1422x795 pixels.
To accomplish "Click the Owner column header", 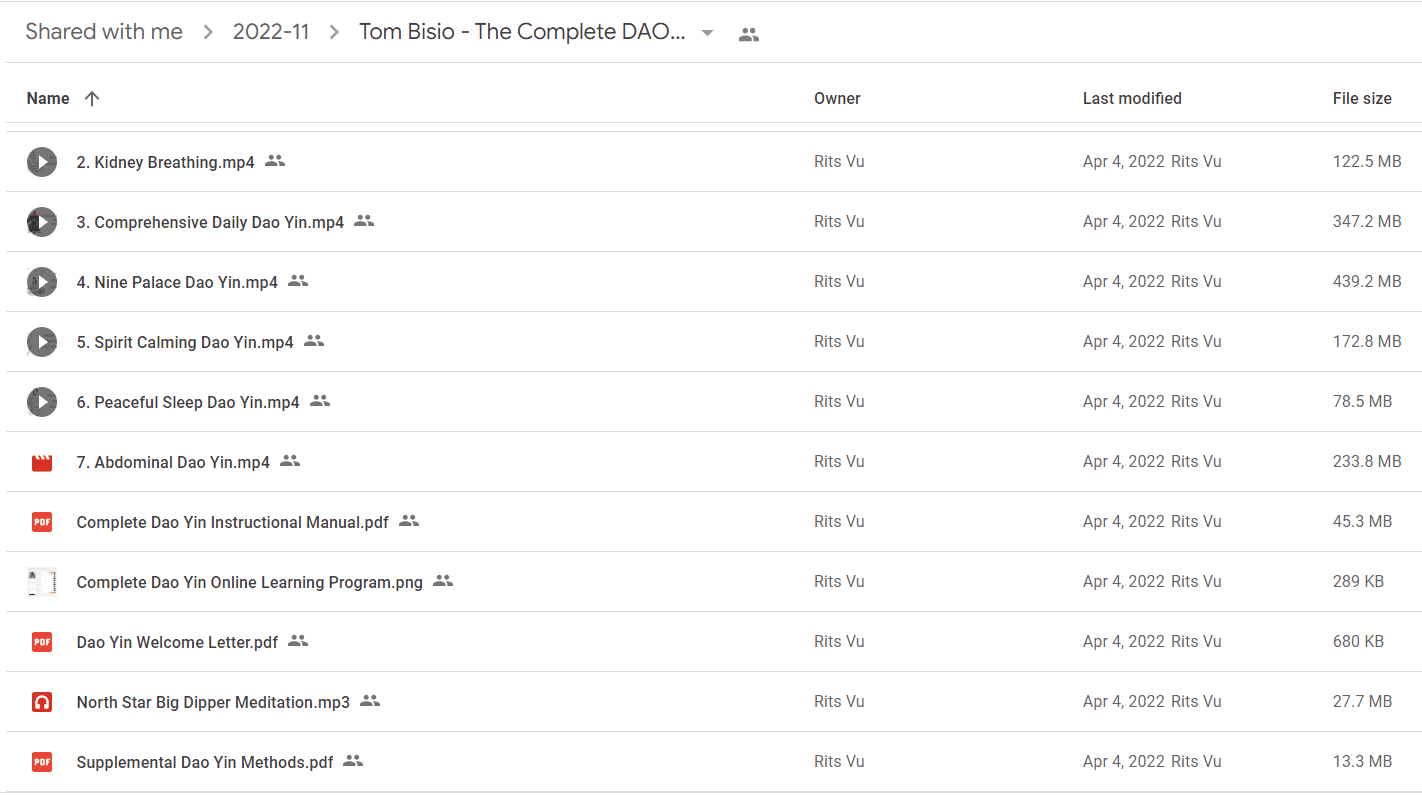I will 837,98.
